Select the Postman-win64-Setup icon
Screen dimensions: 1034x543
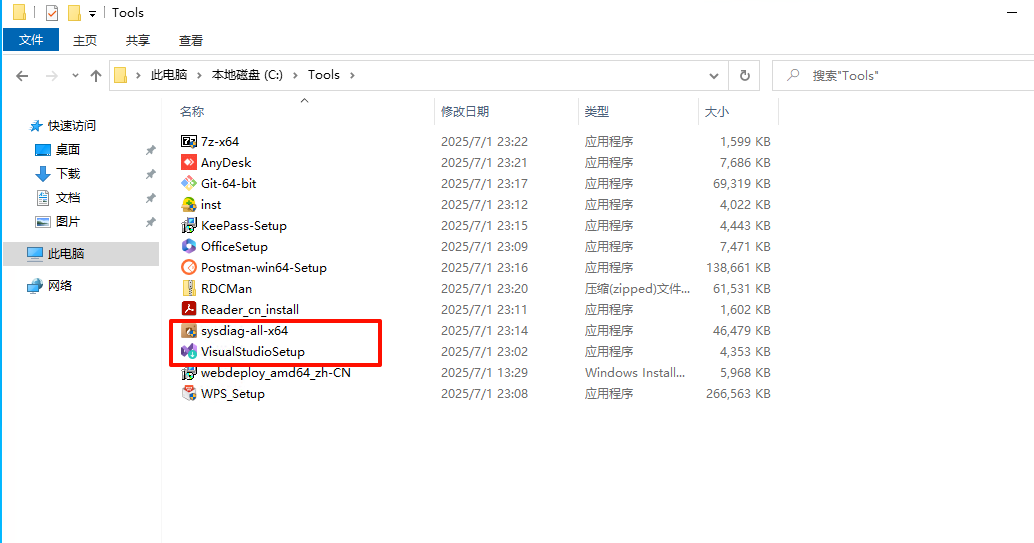[189, 267]
